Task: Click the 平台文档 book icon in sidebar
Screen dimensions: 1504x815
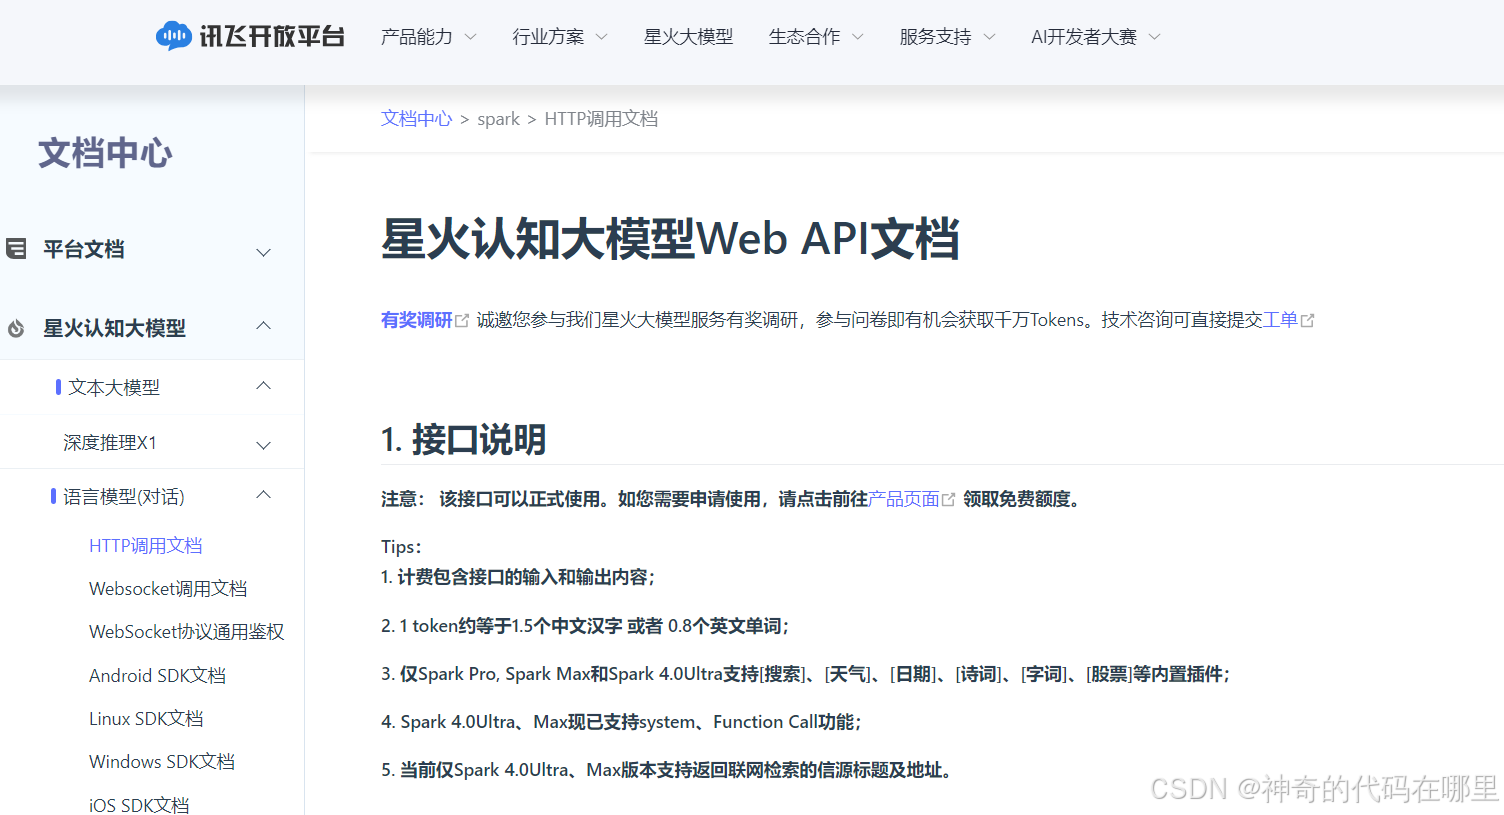Action: tap(16, 248)
